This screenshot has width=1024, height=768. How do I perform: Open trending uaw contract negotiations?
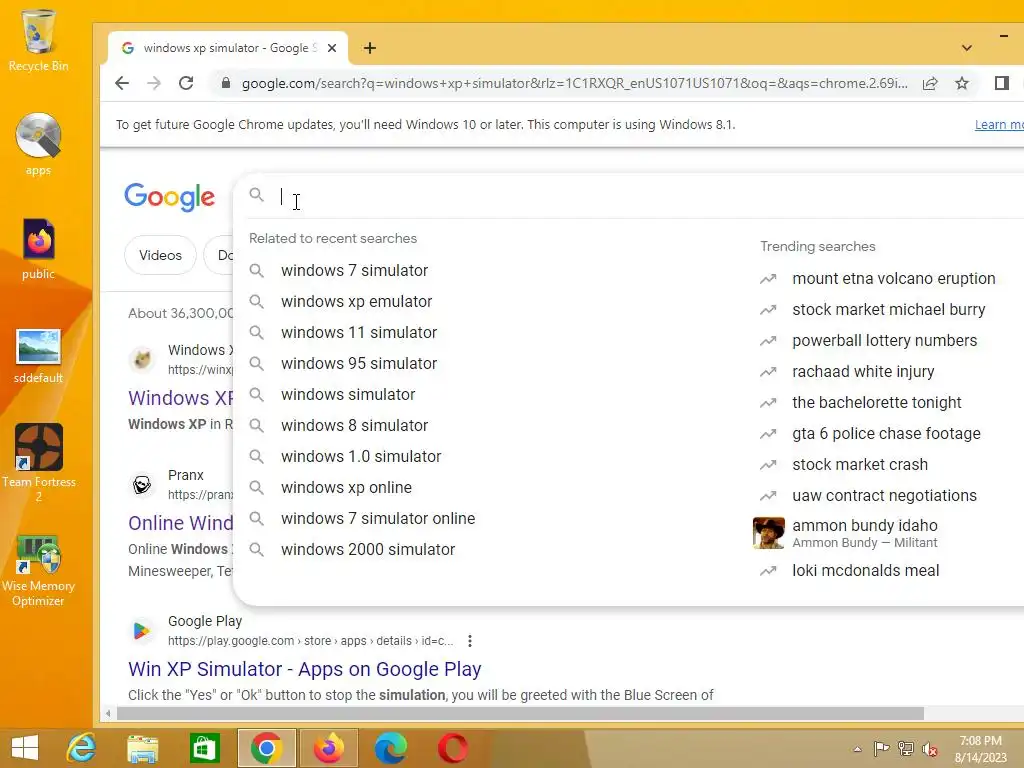point(884,496)
